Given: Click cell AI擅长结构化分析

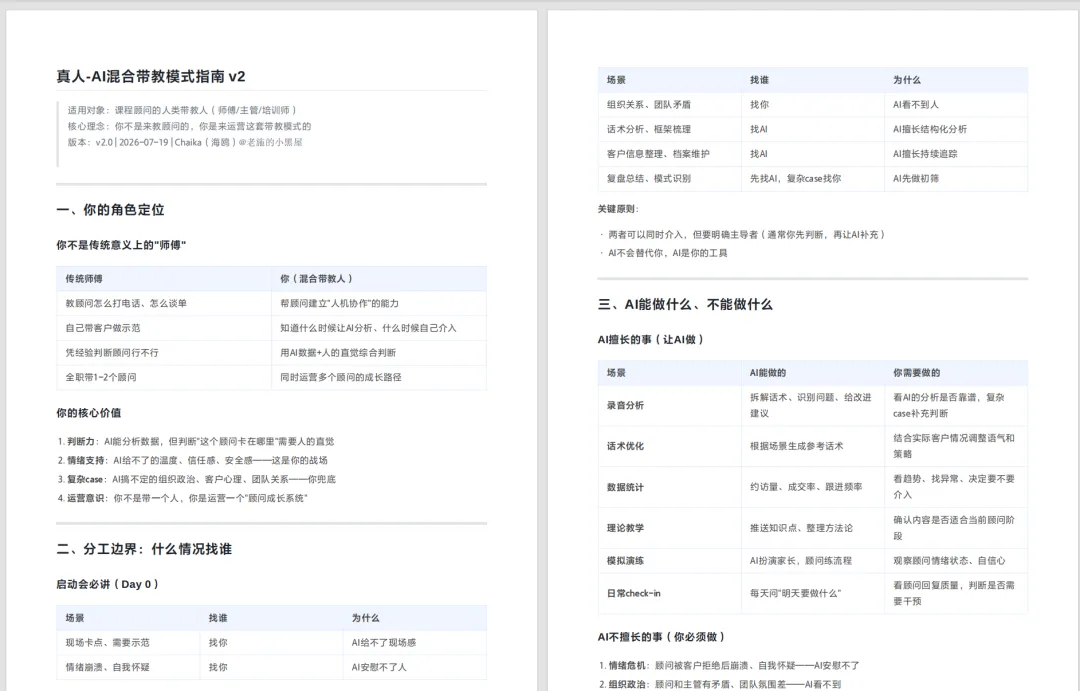Looking at the screenshot, I should 930,130.
